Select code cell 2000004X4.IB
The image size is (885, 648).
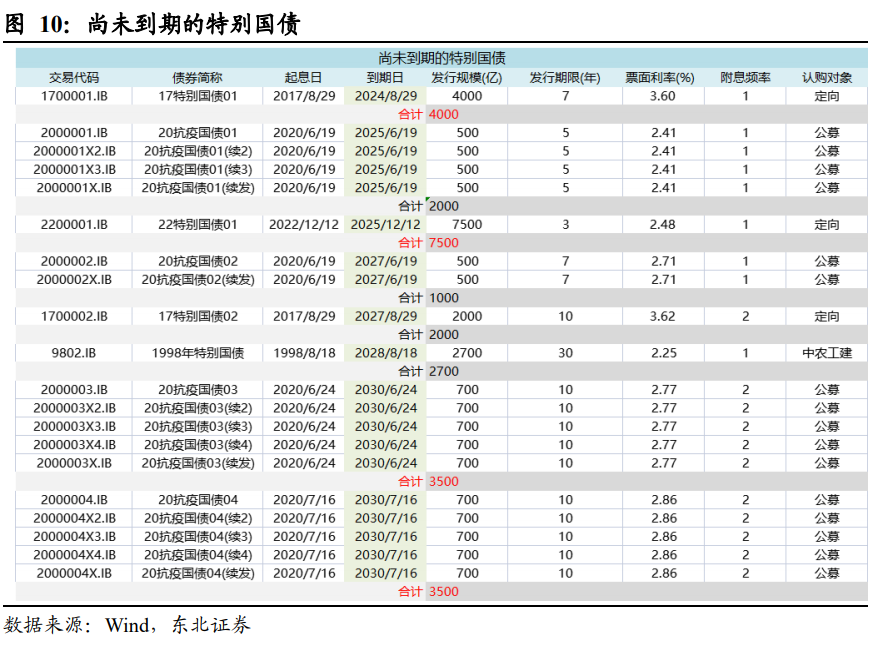(x=74, y=555)
